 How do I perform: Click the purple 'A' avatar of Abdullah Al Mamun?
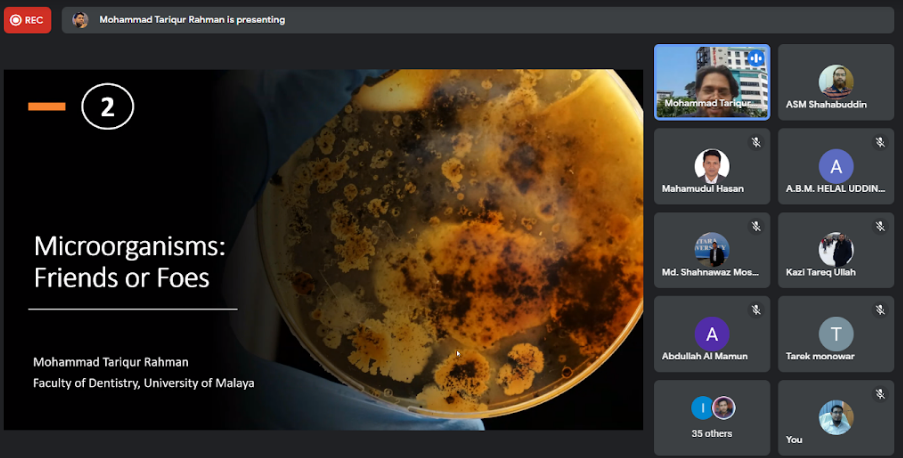pos(712,334)
